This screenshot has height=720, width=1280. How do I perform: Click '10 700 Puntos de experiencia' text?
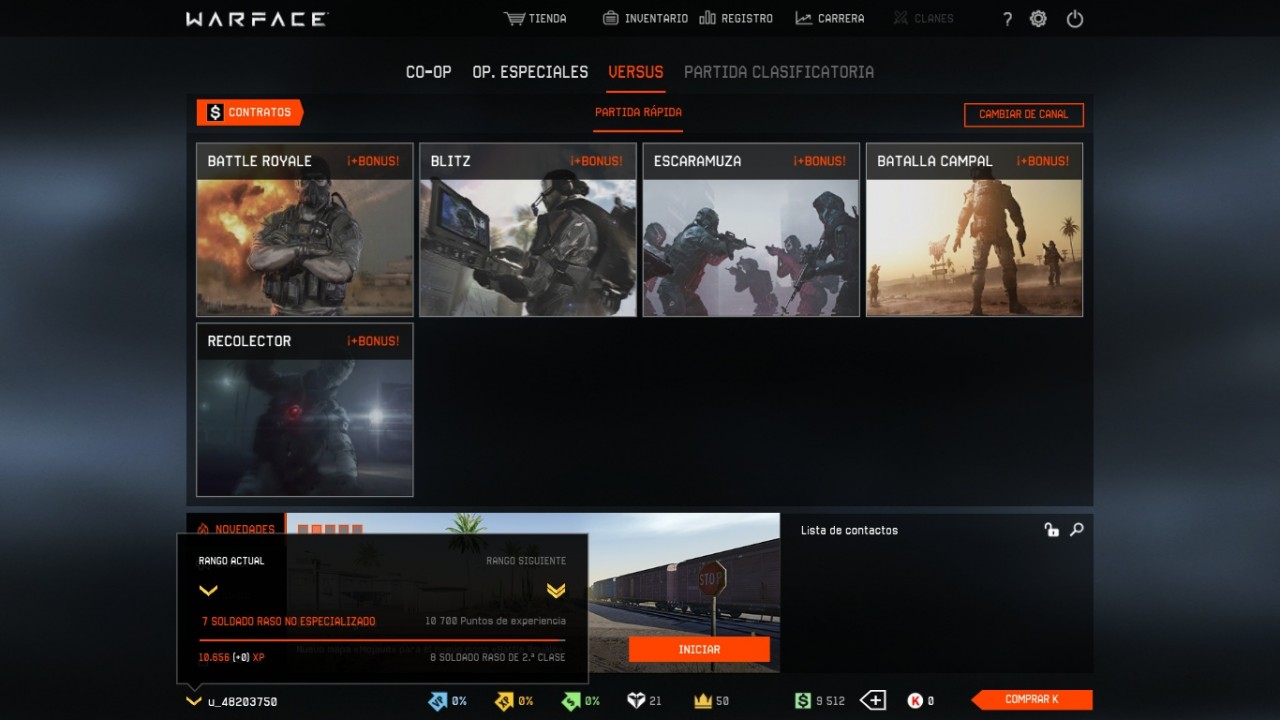(495, 621)
